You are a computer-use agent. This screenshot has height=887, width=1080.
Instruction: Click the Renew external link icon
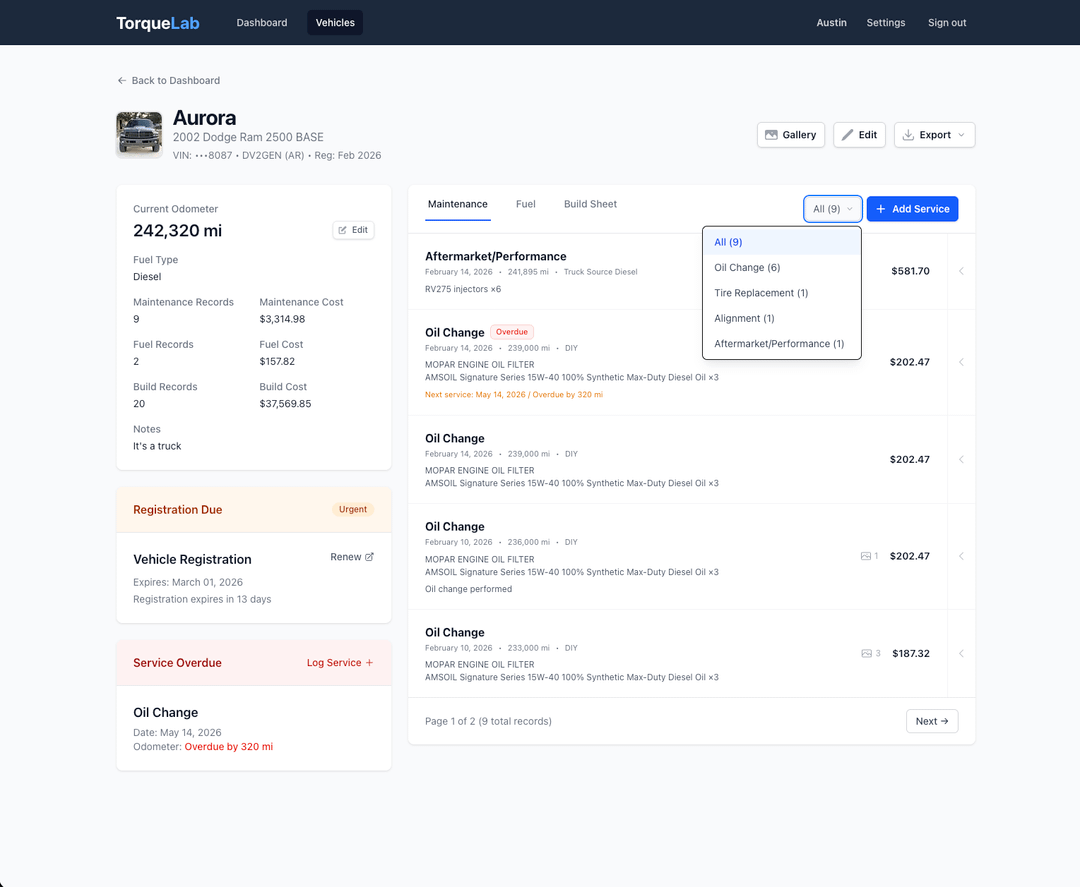[369, 557]
